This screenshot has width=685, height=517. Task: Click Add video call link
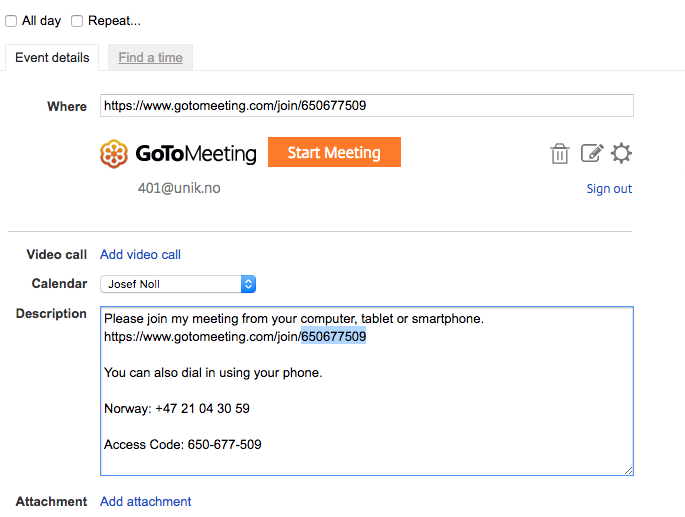point(140,254)
